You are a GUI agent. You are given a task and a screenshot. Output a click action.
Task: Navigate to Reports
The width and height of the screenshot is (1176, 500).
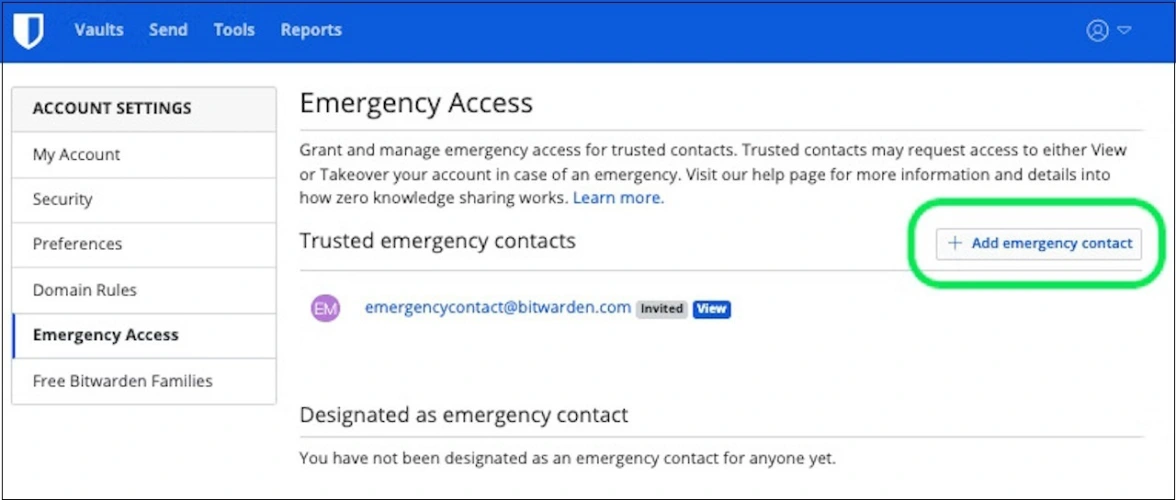[x=311, y=30]
